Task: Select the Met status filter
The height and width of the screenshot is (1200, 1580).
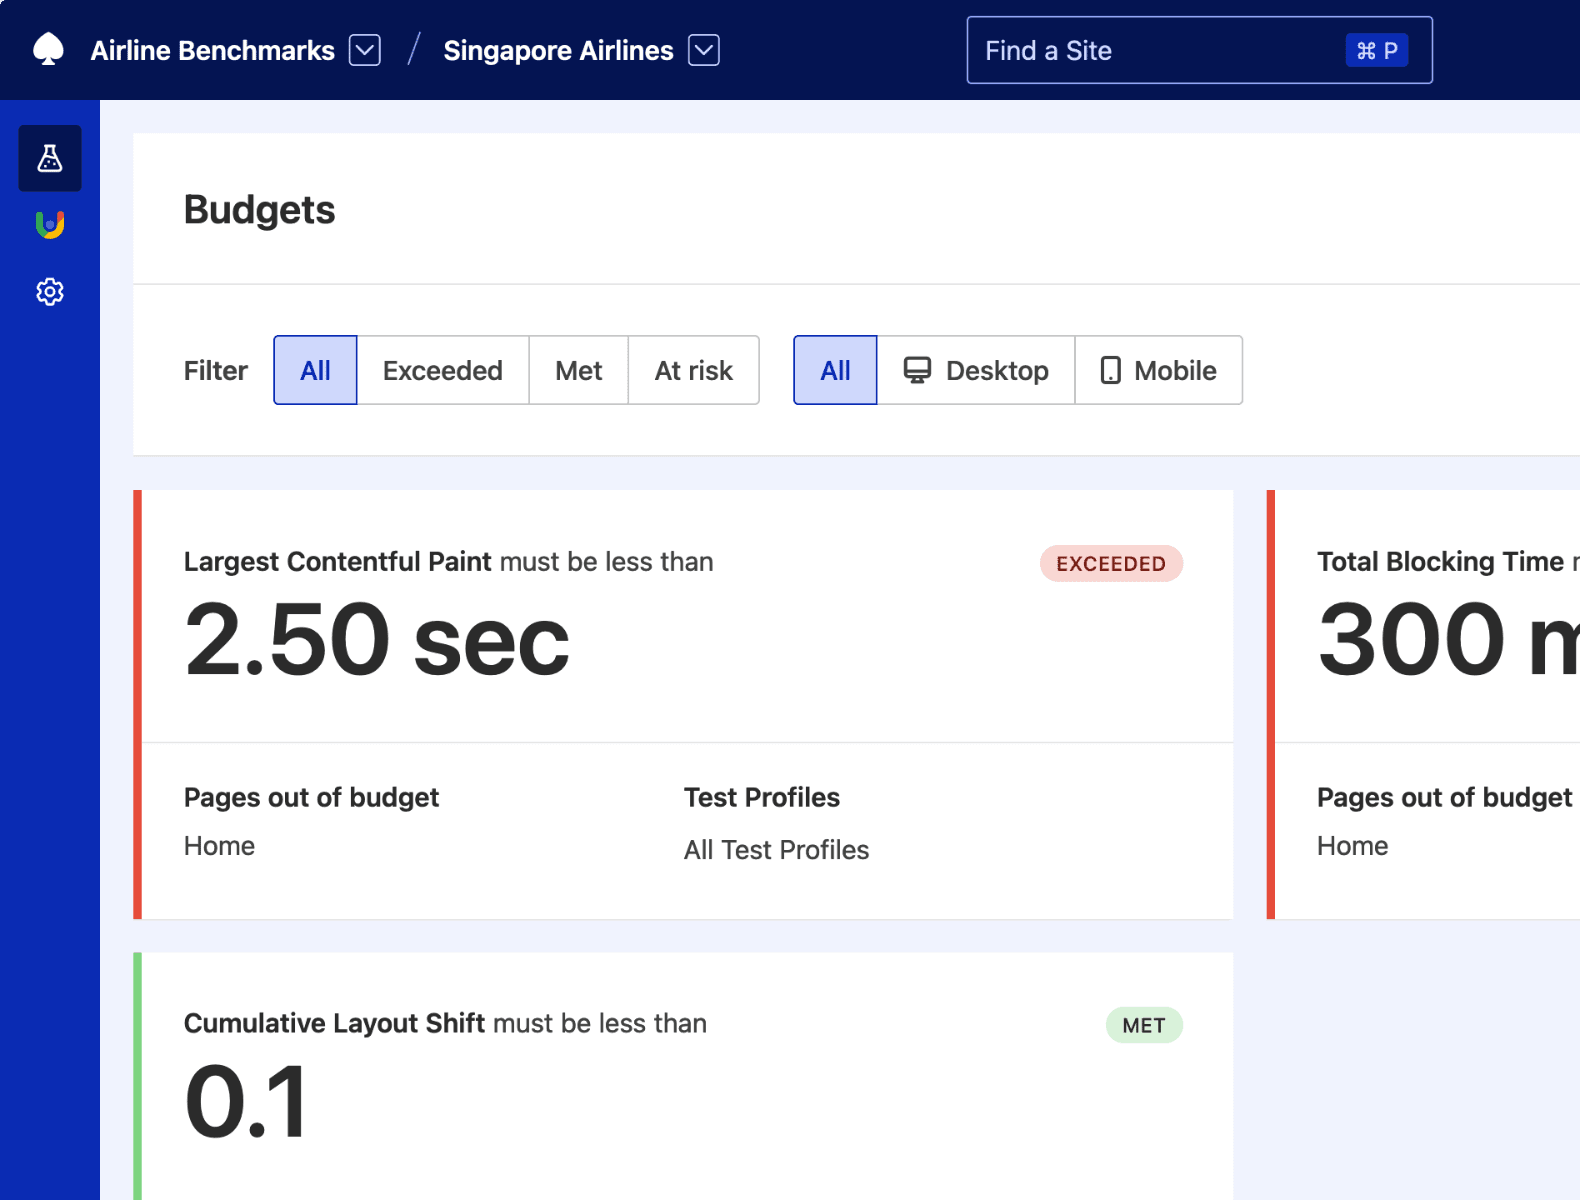Action: (578, 370)
